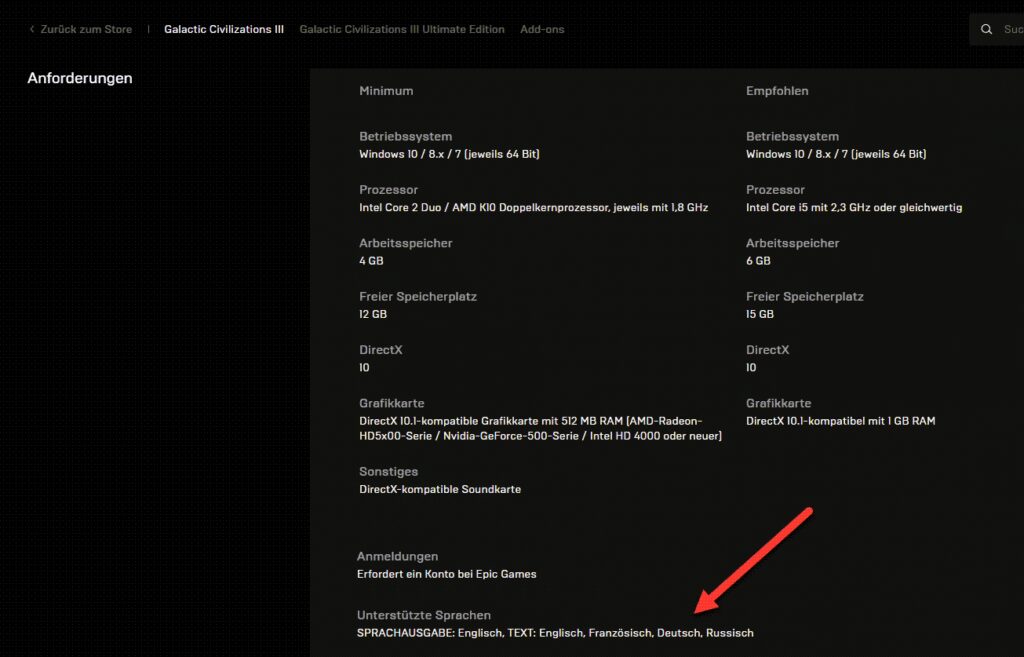Select the Anforderungen heading
The image size is (1024, 657).
click(80, 78)
